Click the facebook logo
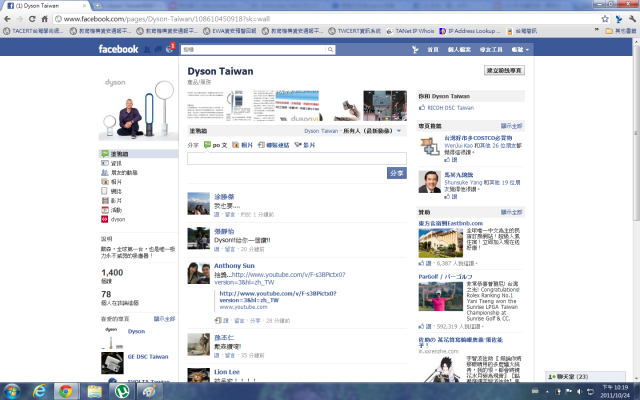 click(x=118, y=49)
